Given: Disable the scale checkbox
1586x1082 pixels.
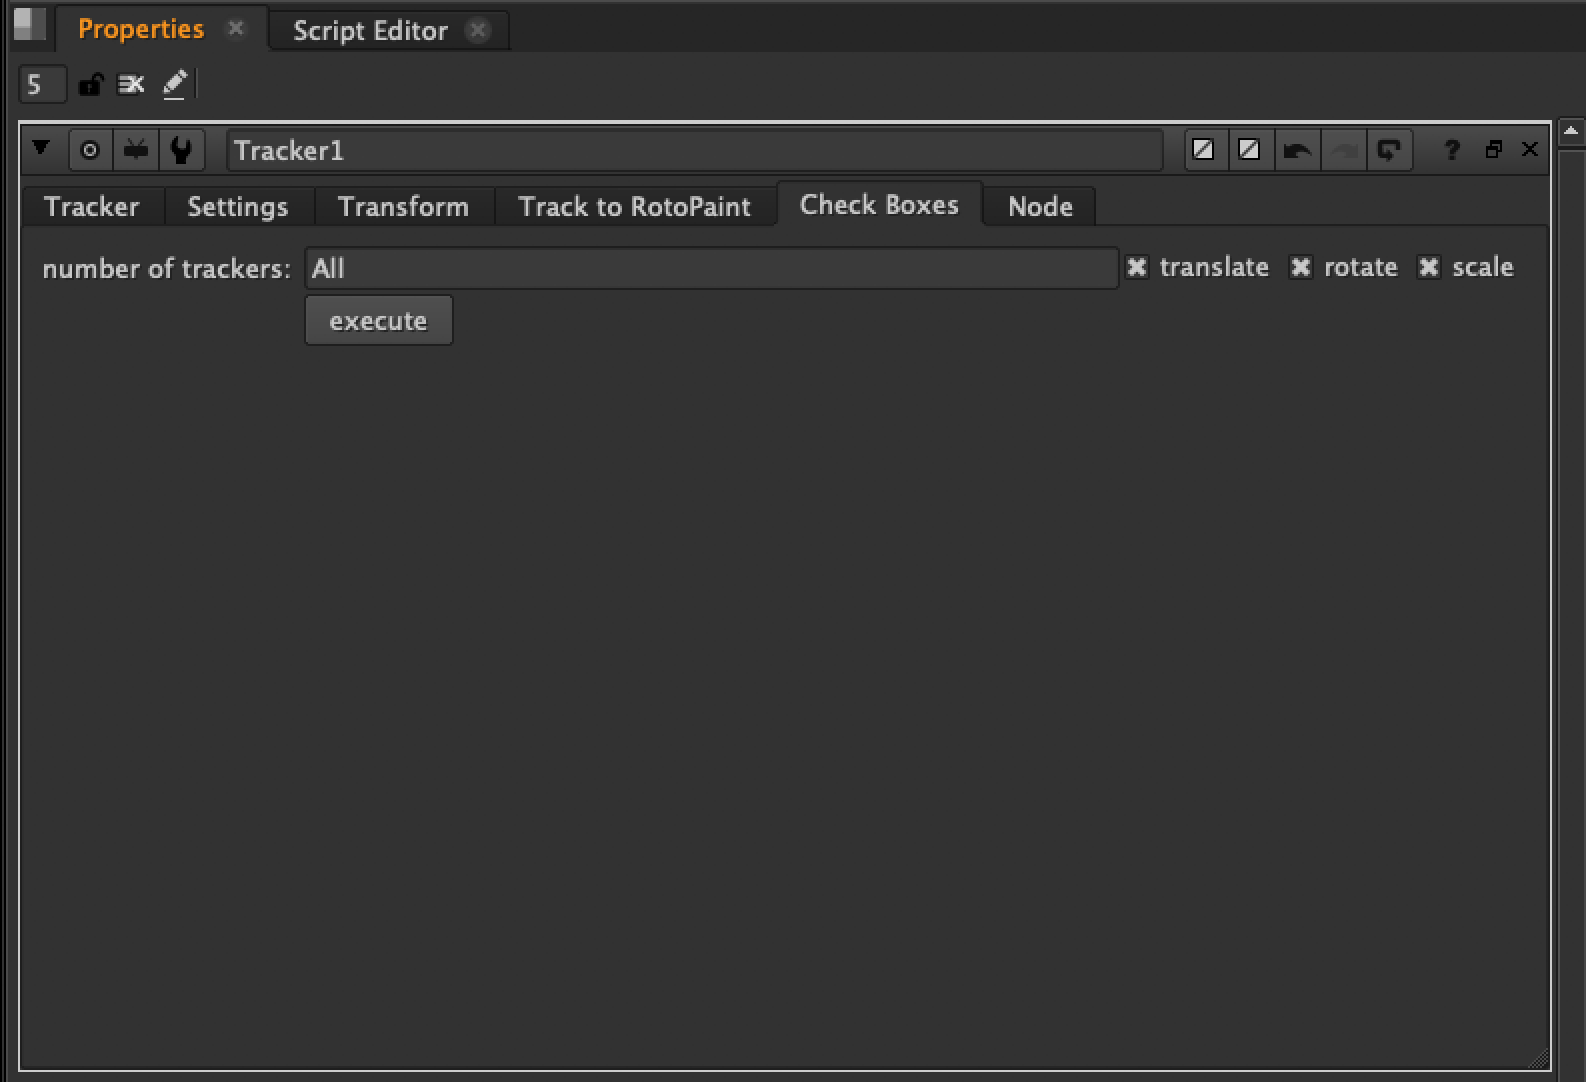Looking at the screenshot, I should point(1429,267).
